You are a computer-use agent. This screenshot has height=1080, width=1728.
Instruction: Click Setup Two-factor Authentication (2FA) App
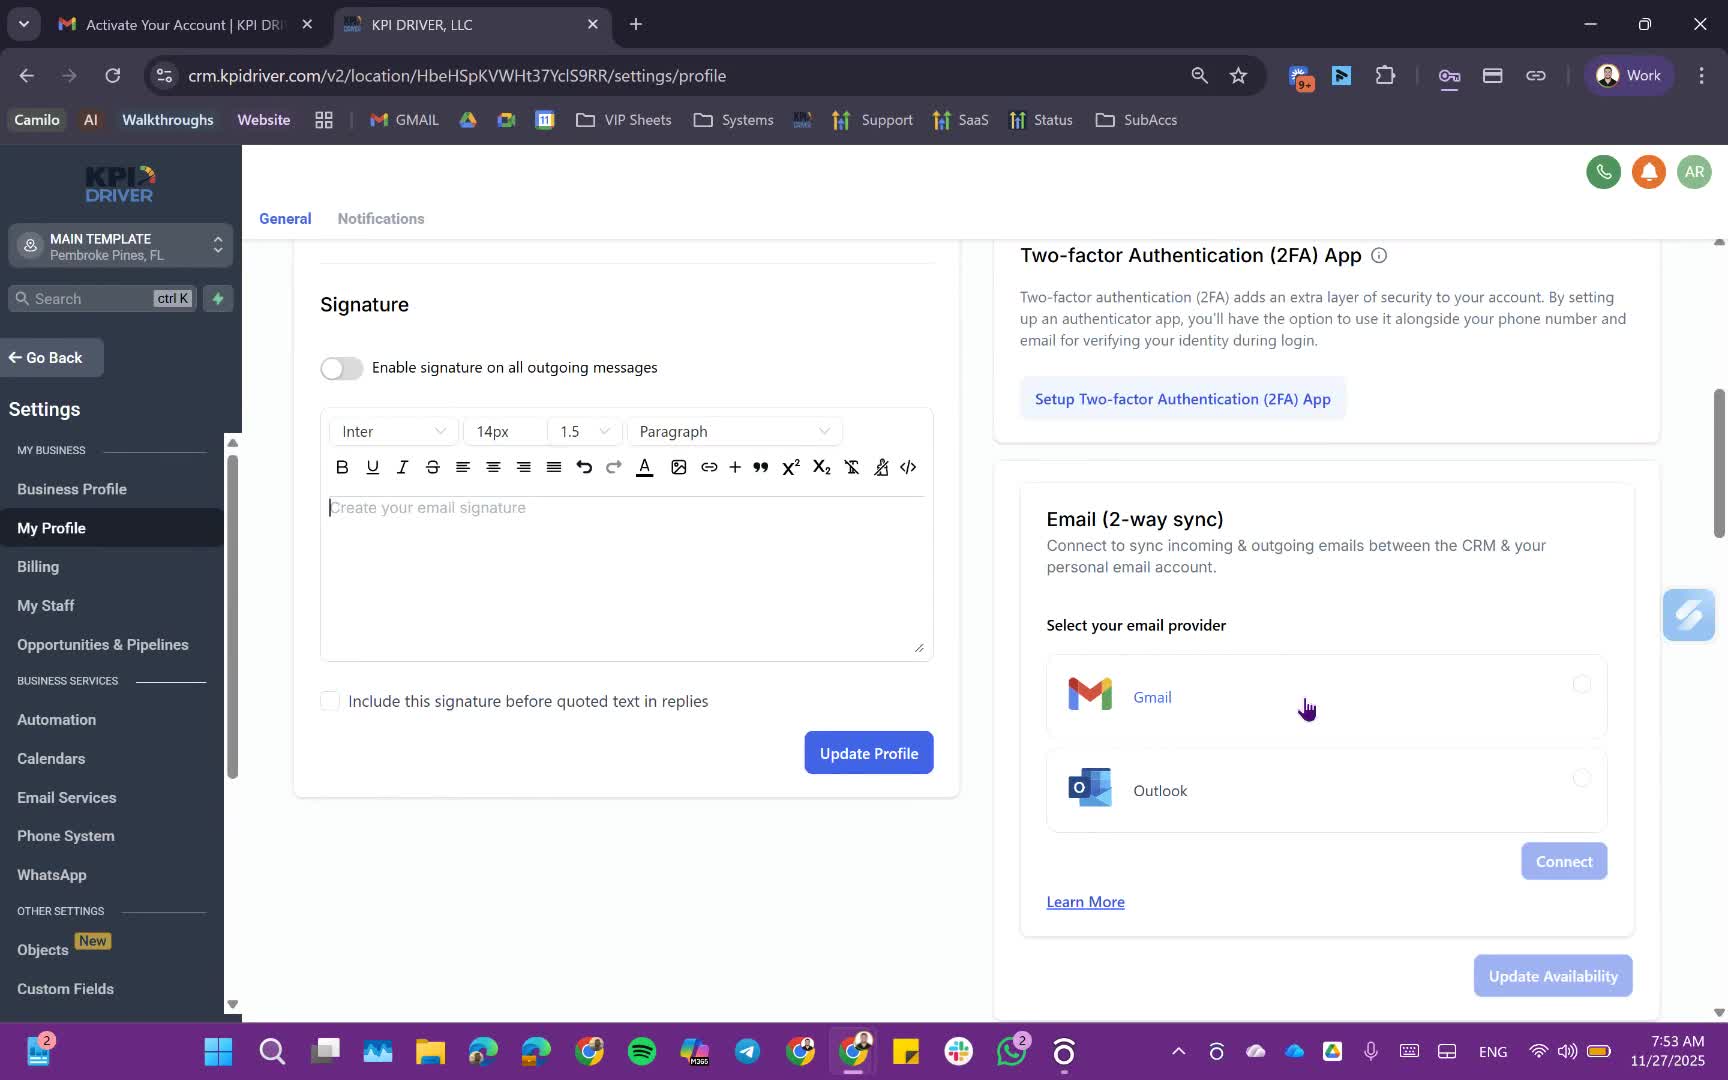point(1183,399)
